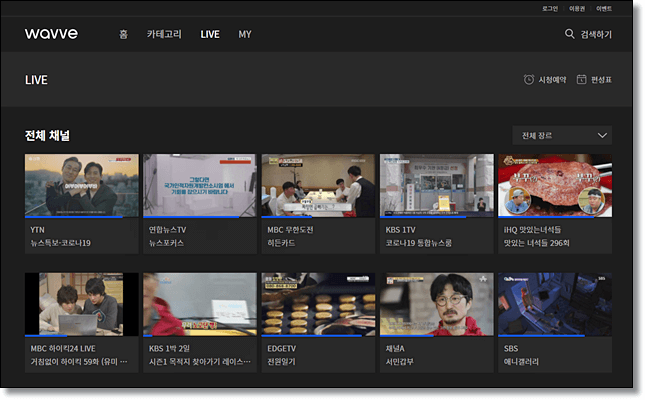Click the 로그인 link
The image size is (645, 400).
[x=550, y=8]
